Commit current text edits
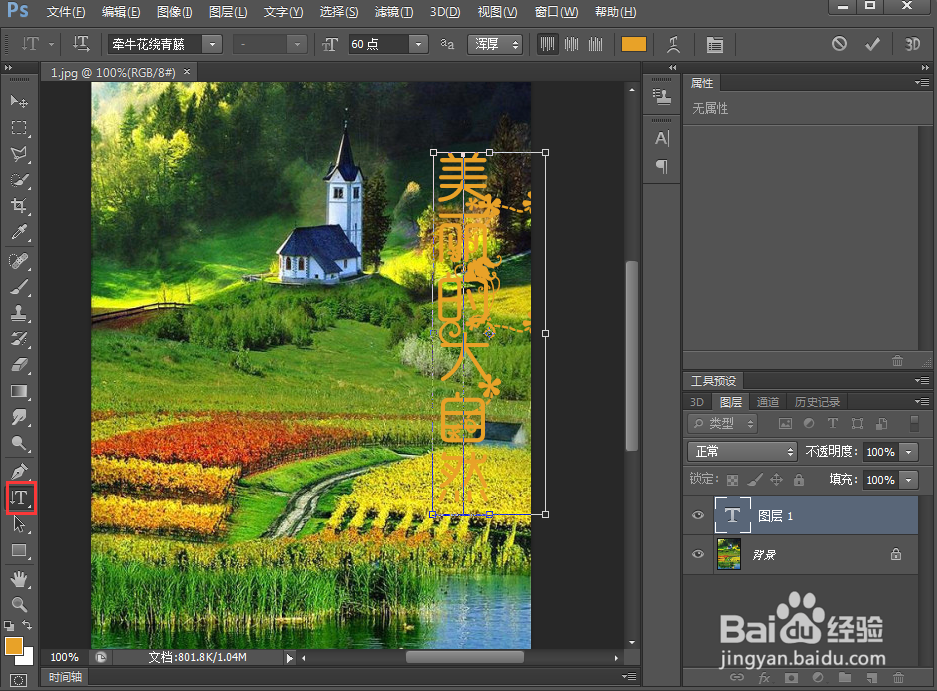937x691 pixels. [872, 44]
